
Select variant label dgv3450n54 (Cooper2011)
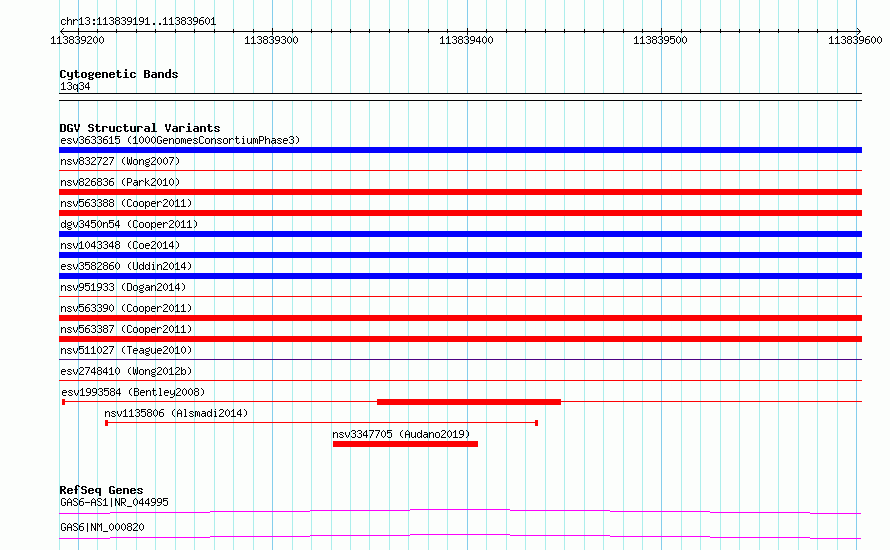[x=129, y=224]
